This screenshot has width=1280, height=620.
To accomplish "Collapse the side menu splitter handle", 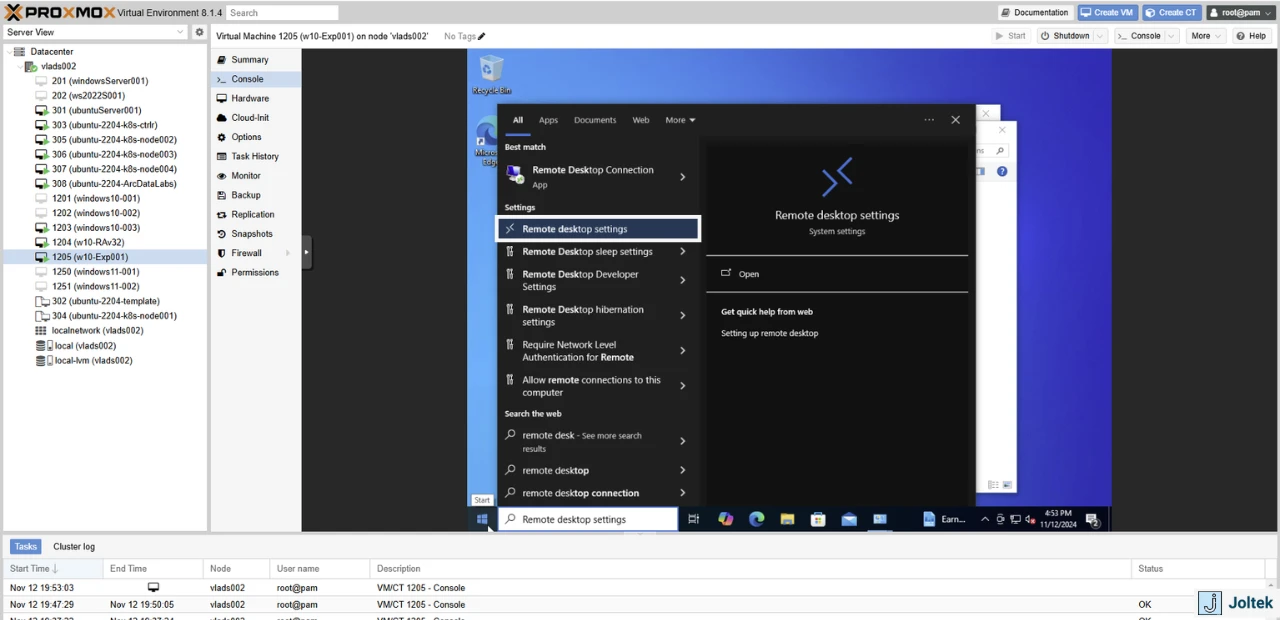I will coord(306,252).
